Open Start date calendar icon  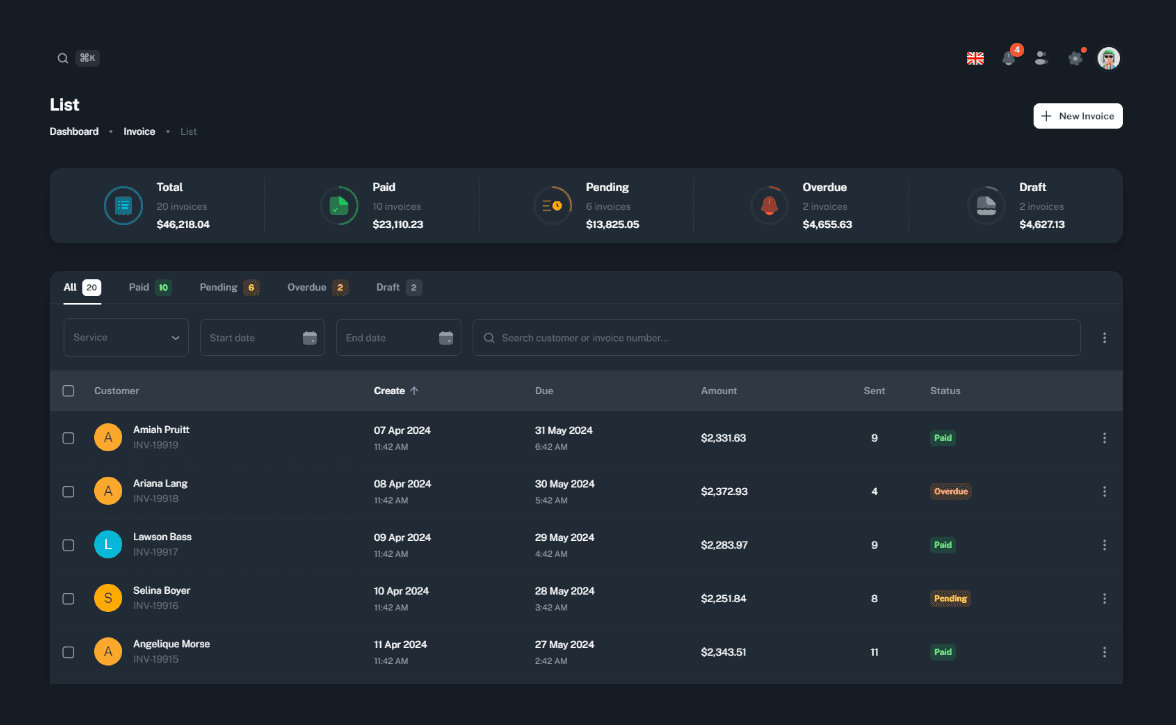pyautogui.click(x=310, y=338)
